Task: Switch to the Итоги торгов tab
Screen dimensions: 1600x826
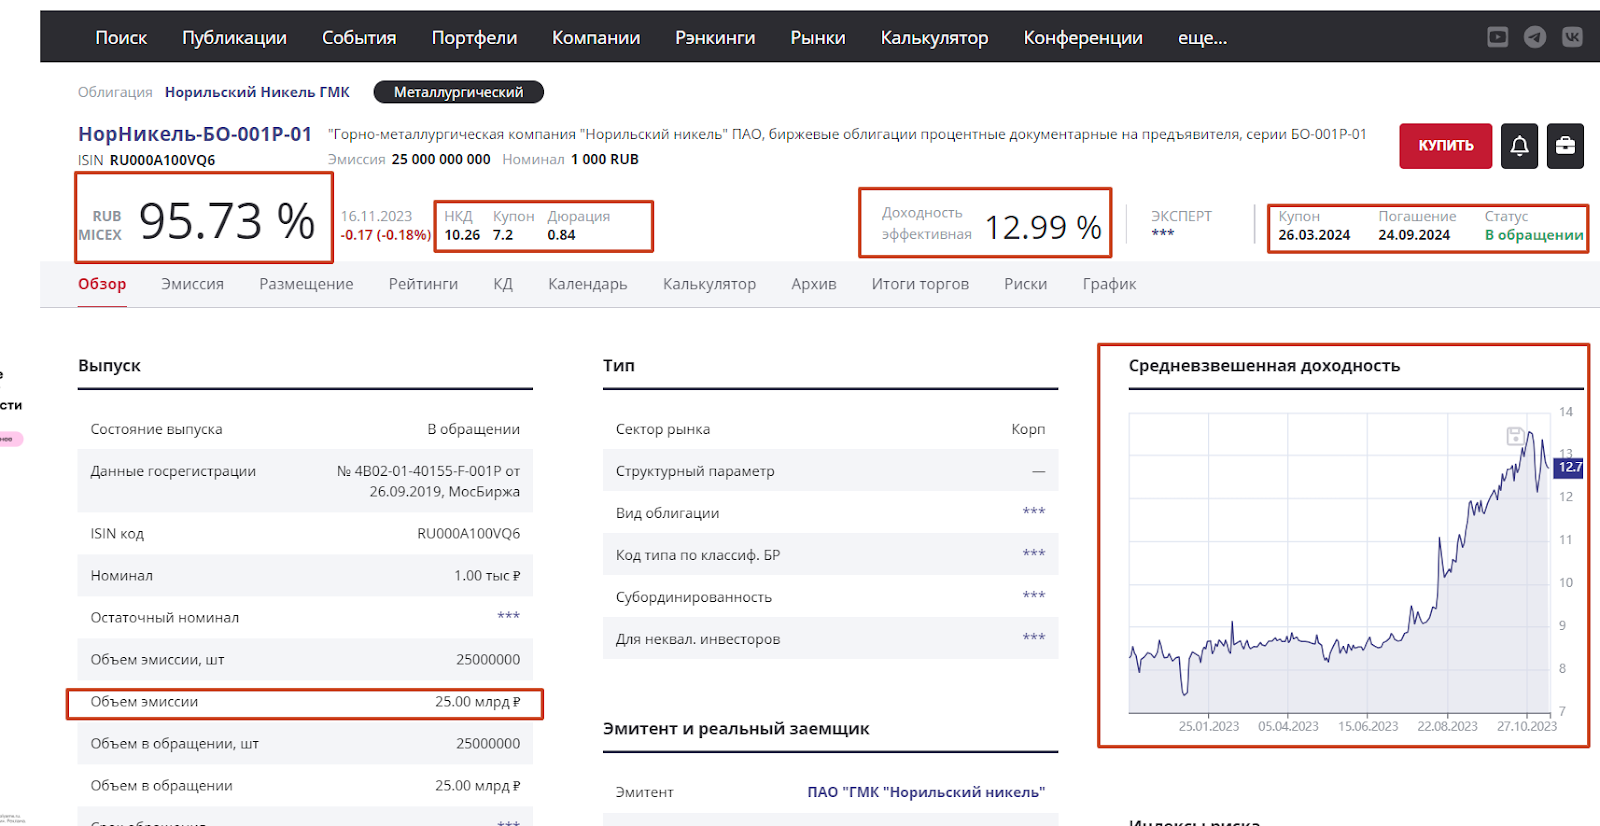Action: tap(920, 284)
